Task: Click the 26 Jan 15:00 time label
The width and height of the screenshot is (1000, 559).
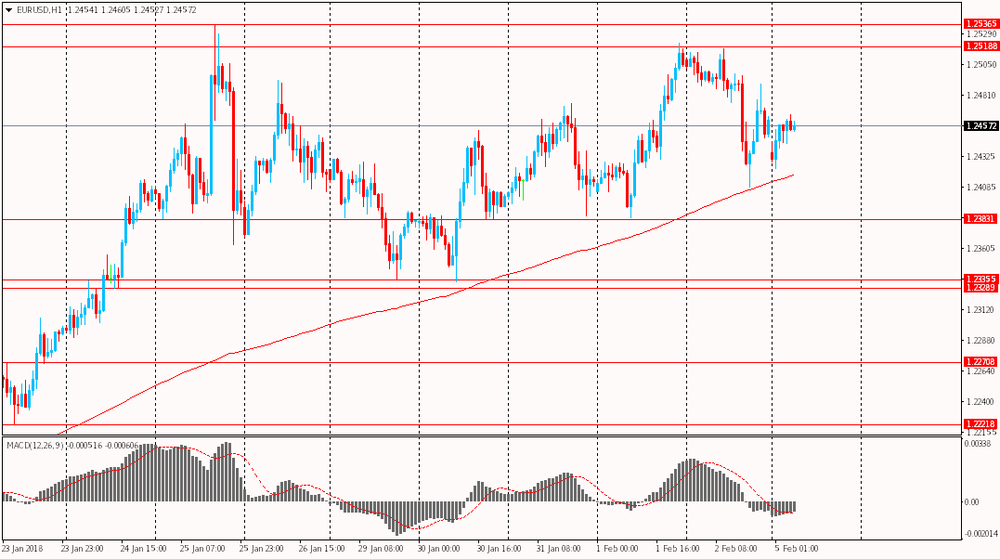Action: coord(321,548)
